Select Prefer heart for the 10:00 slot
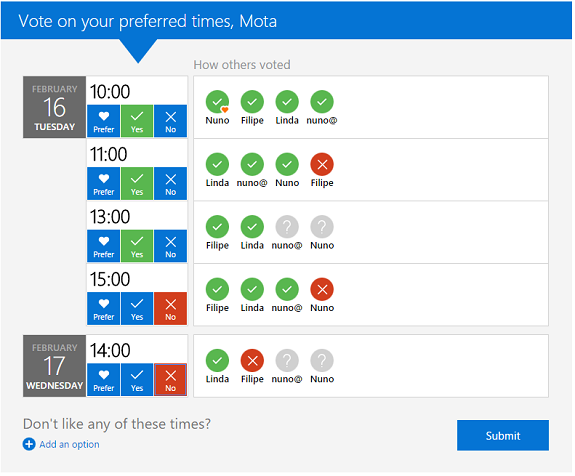 pos(104,121)
